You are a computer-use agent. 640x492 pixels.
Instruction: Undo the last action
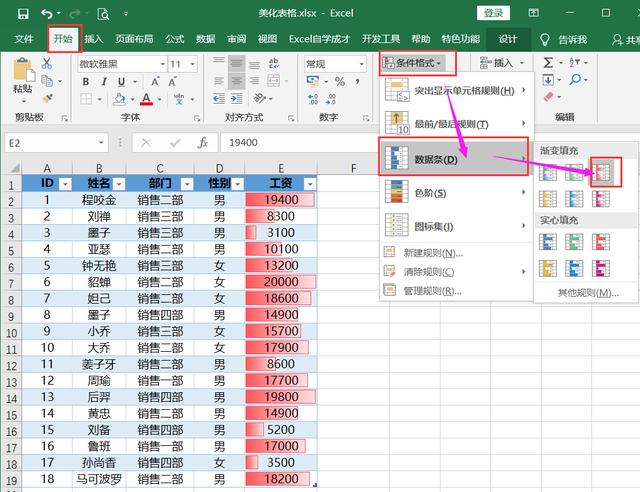click(x=47, y=14)
